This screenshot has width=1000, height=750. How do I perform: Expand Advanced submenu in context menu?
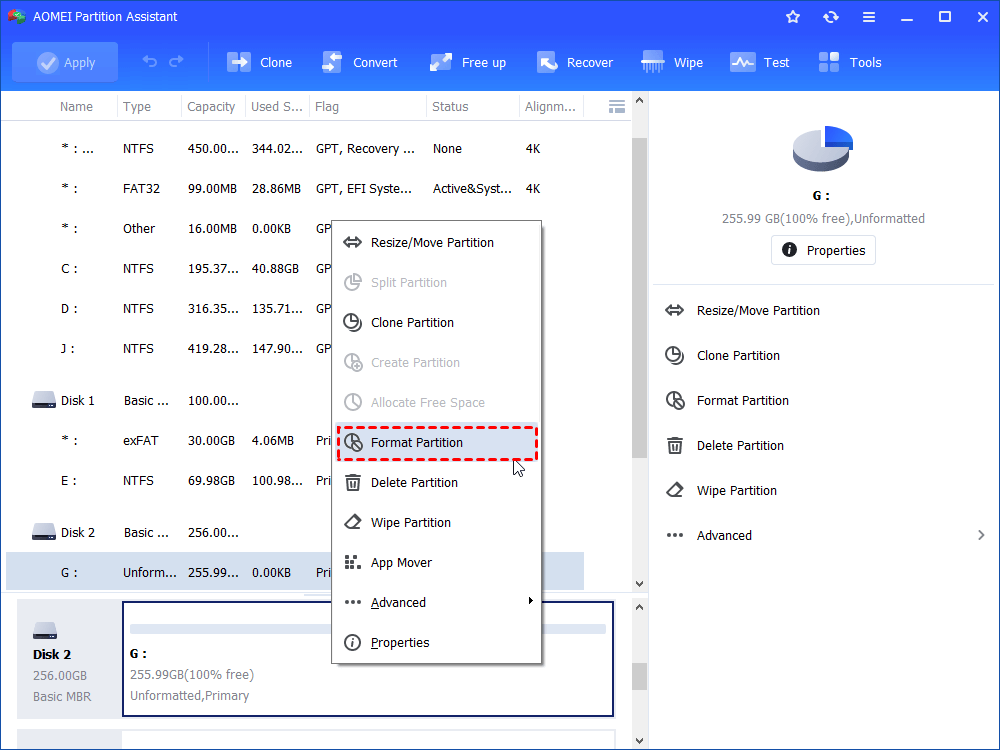437,603
